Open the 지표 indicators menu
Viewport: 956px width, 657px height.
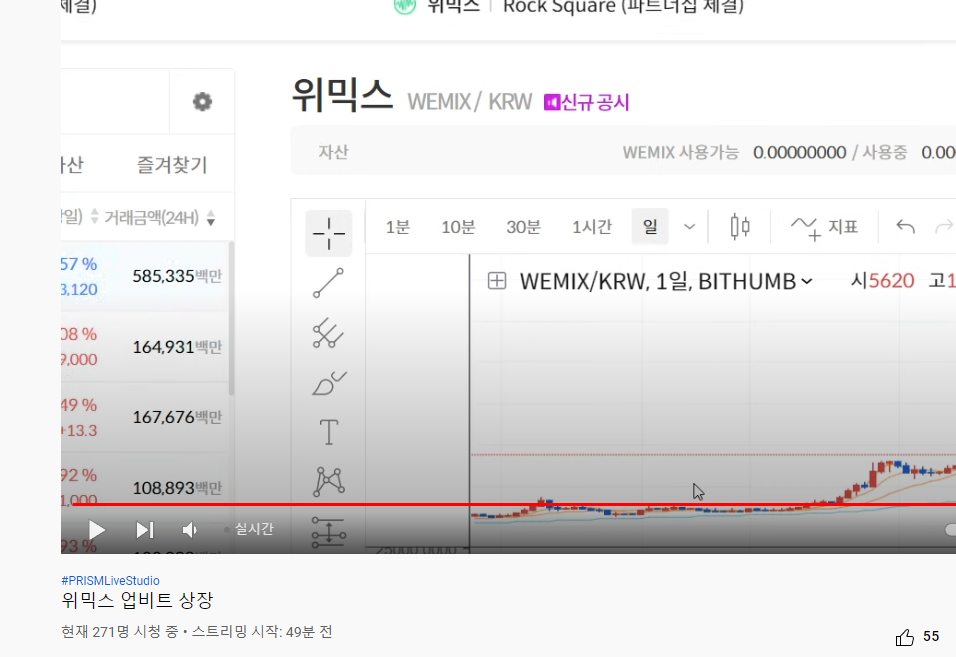coord(824,227)
